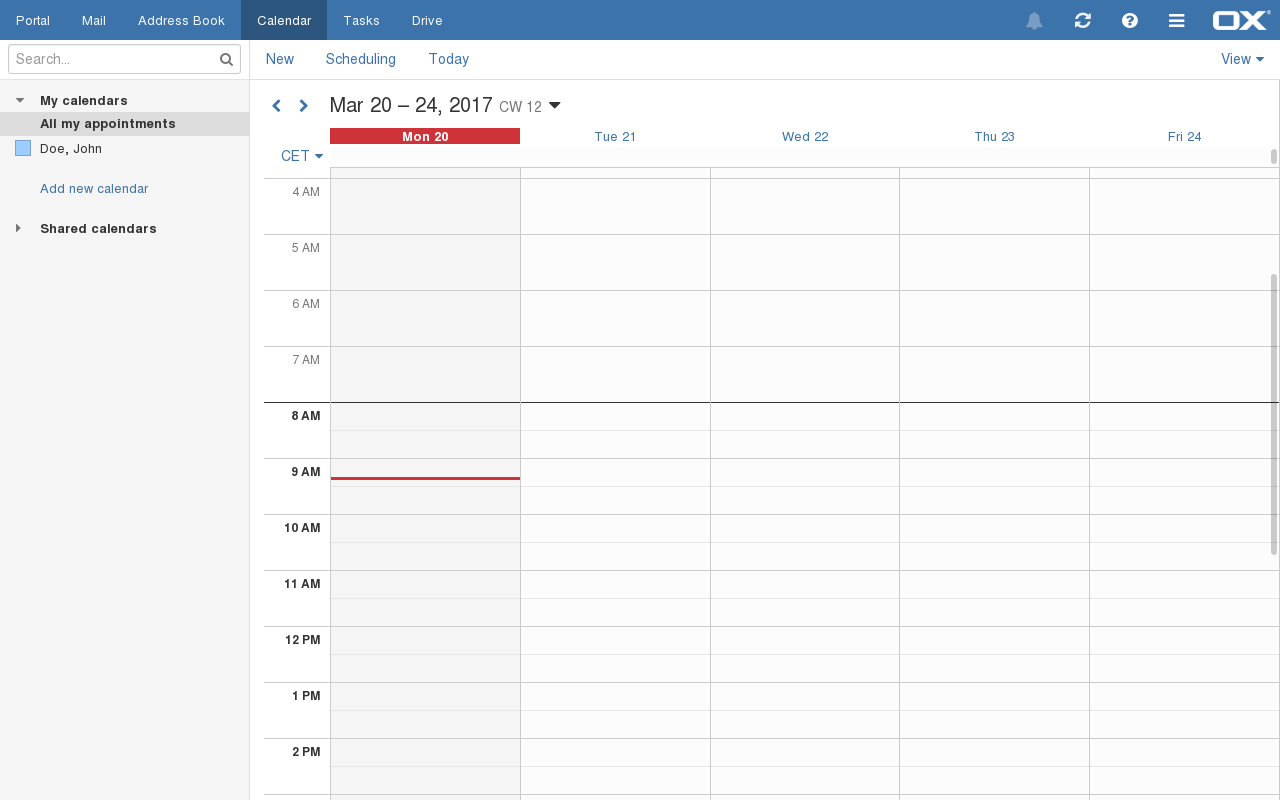Expand the Shared calendars section

(x=18, y=229)
